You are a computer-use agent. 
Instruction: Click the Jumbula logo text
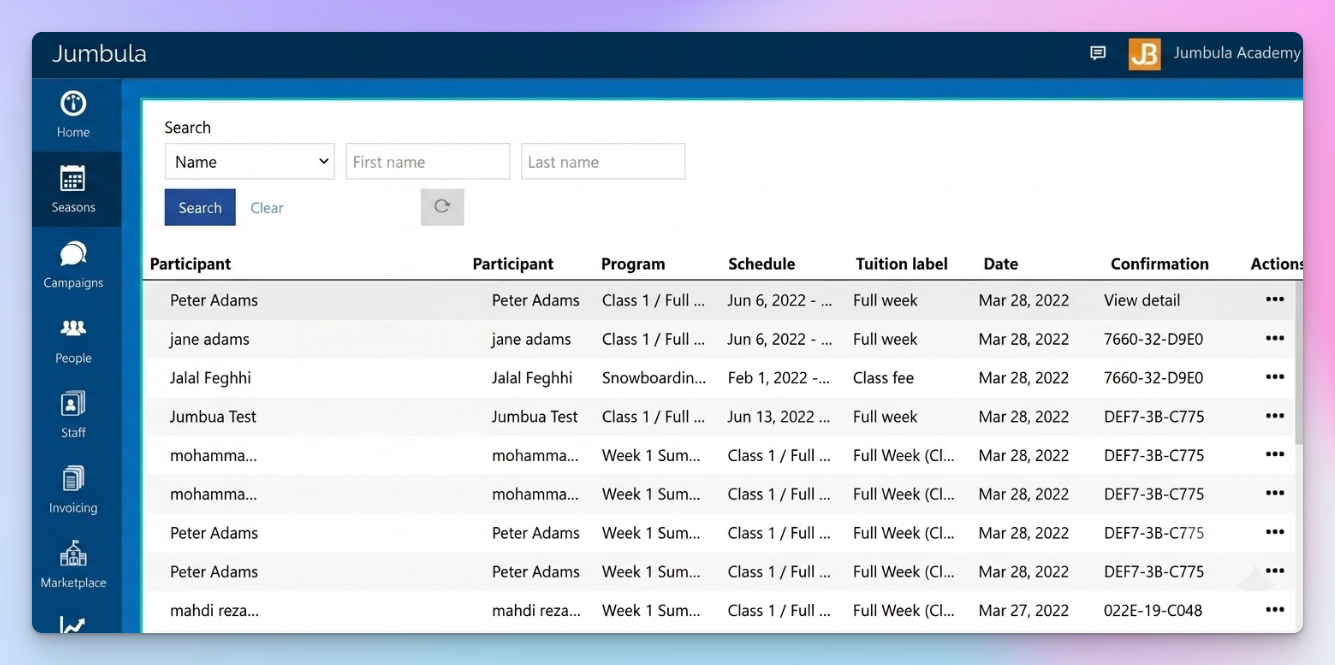[x=99, y=54]
